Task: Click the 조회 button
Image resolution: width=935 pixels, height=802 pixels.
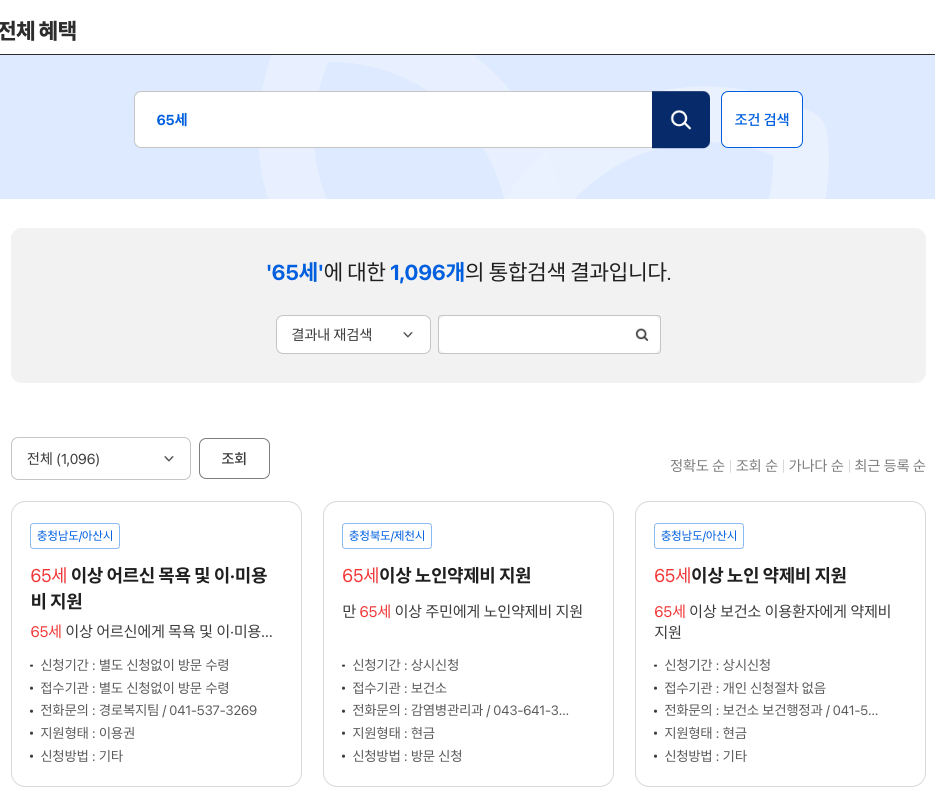Action: pos(234,459)
